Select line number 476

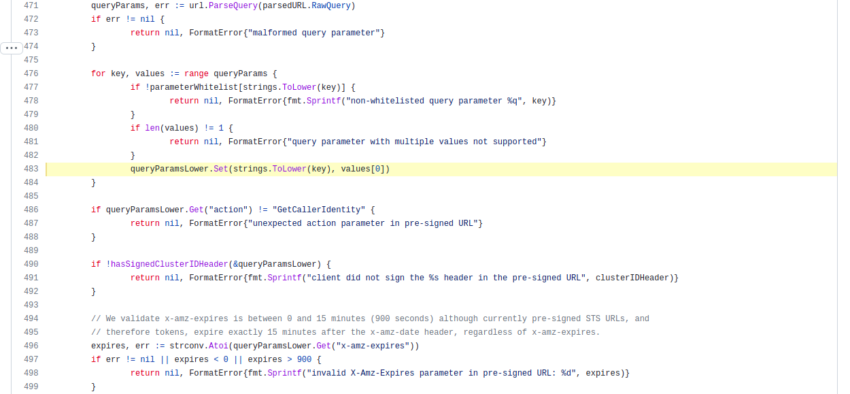coord(31,74)
